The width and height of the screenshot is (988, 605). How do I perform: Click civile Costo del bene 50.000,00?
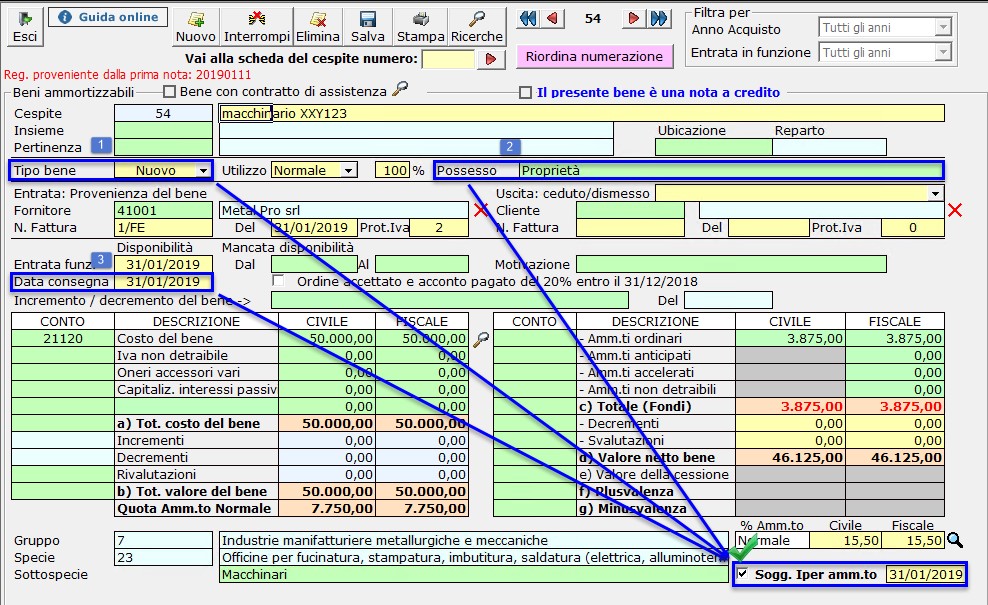[327, 338]
